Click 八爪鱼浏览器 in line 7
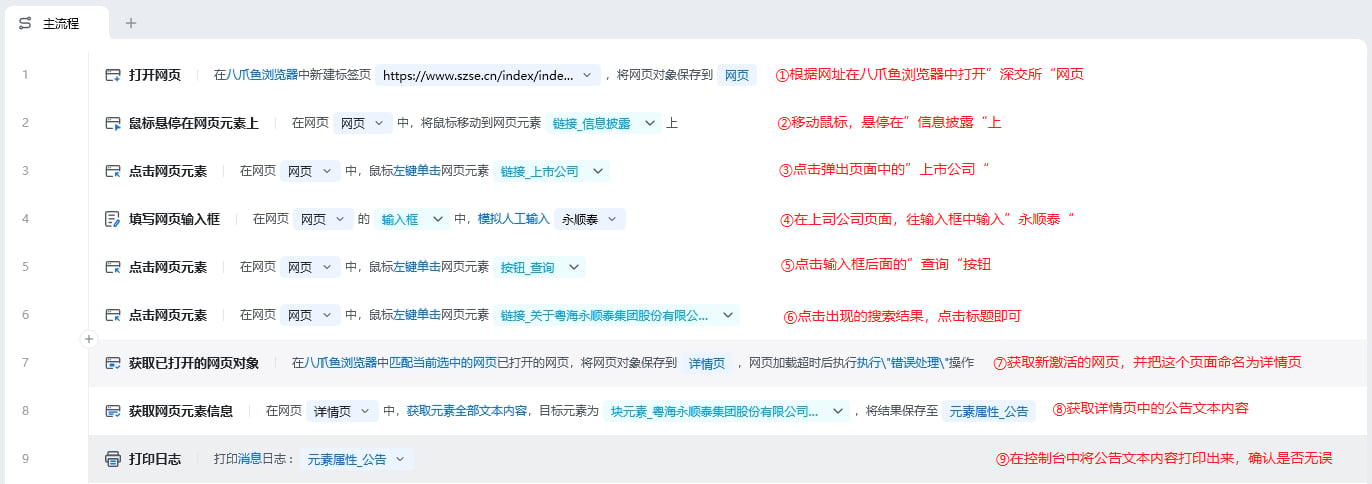The image size is (1372, 484). pos(340,363)
